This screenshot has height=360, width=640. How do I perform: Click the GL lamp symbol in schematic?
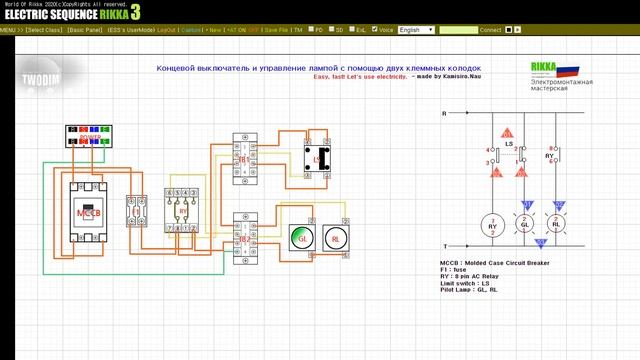click(524, 224)
